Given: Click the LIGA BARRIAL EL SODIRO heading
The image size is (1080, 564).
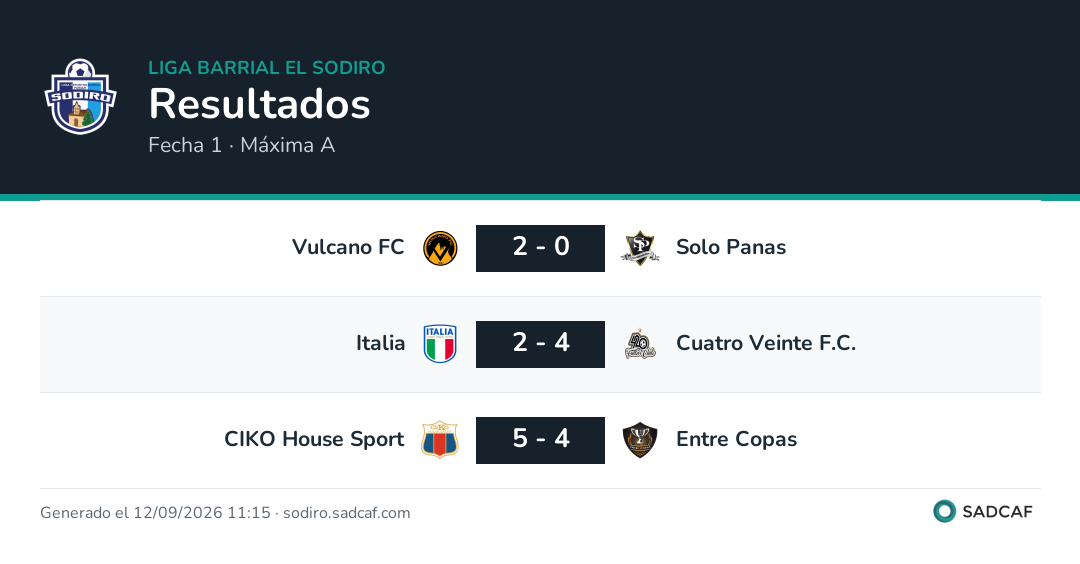Looking at the screenshot, I should click(x=267, y=67).
